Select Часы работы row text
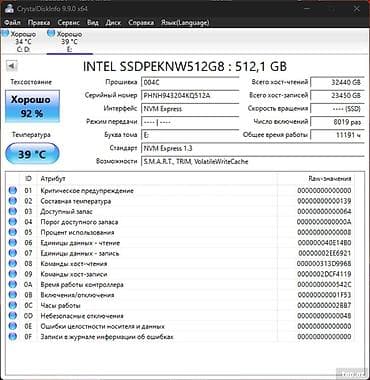This screenshot has width=370, height=380. tap(60, 305)
